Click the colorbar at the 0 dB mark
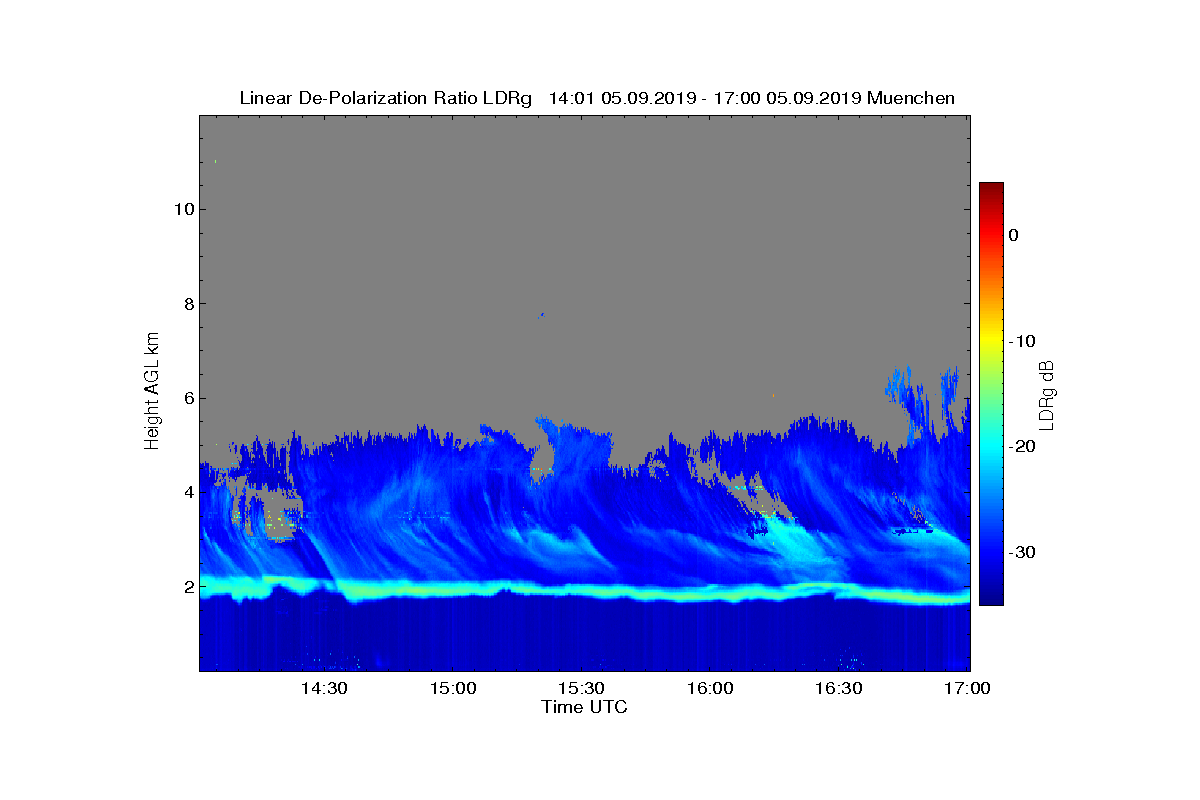Screen dimensions: 1200x800 [x=991, y=235]
